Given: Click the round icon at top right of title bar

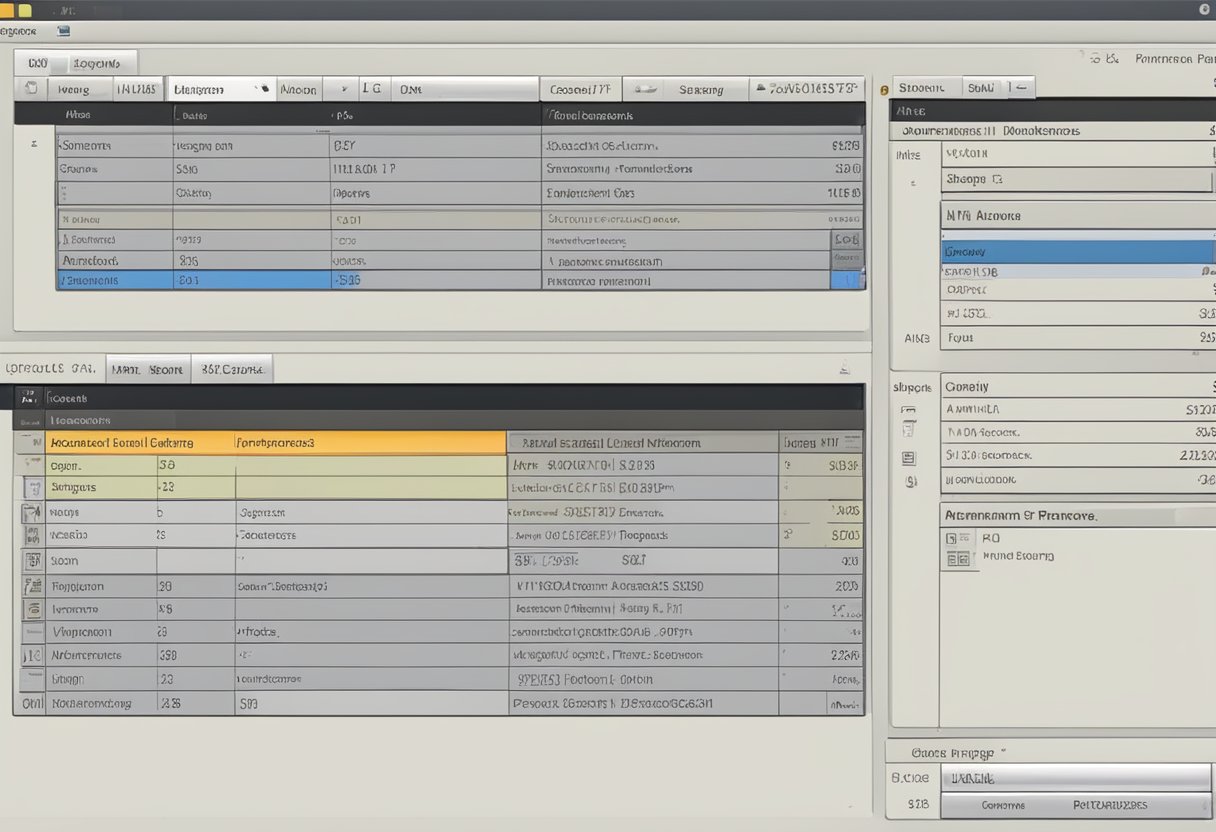Looking at the screenshot, I should (x=1204, y=9).
